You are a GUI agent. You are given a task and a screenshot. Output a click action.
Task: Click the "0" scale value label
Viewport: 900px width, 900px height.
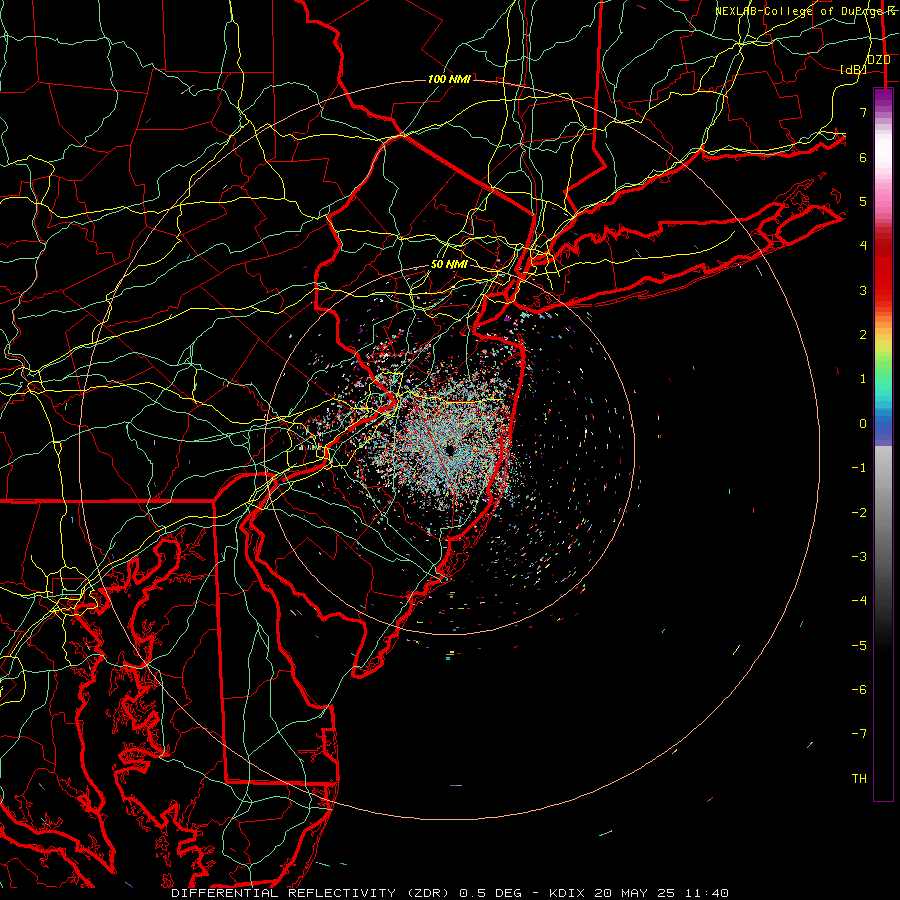[x=863, y=424]
